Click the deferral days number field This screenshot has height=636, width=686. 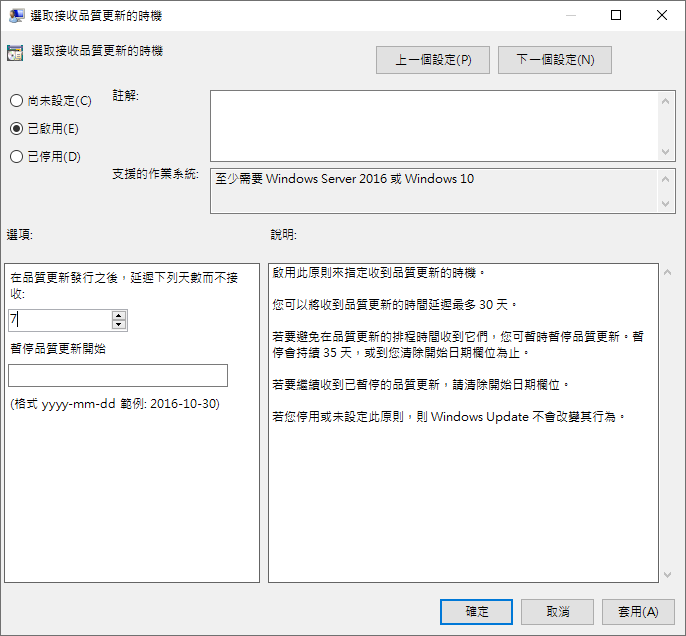click(x=59, y=320)
